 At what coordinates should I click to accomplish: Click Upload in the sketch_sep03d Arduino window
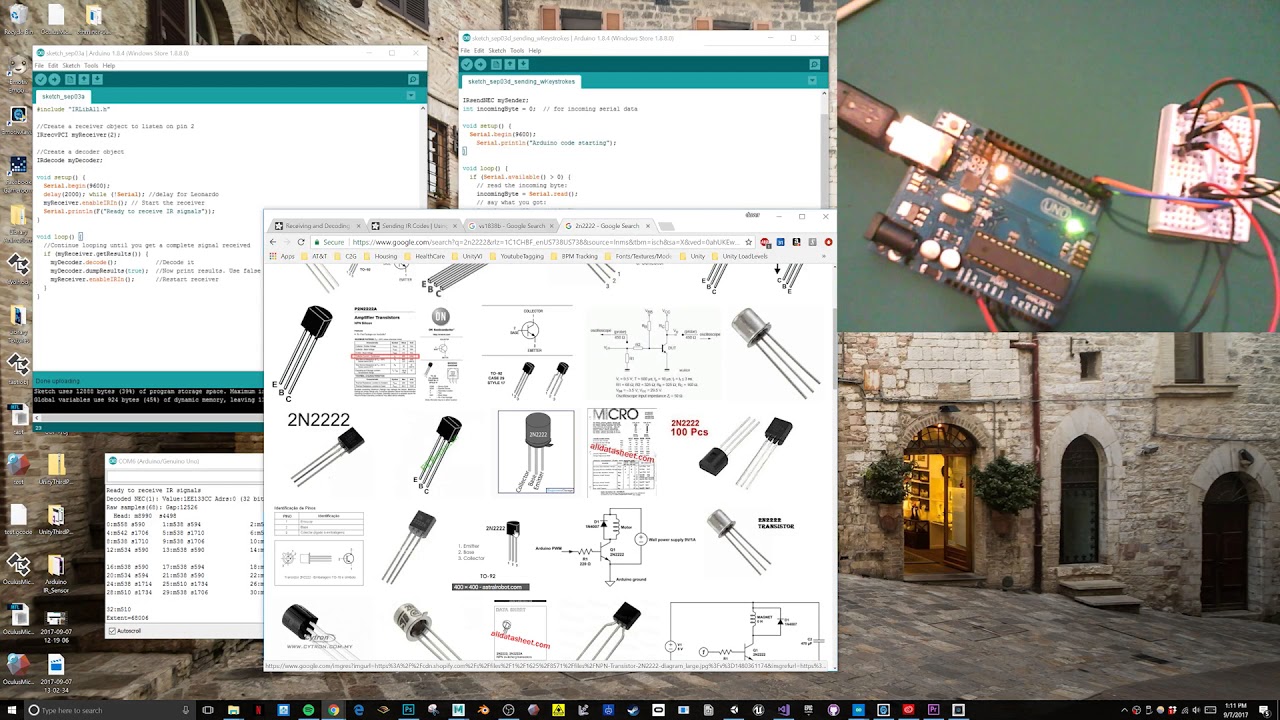coord(481,65)
